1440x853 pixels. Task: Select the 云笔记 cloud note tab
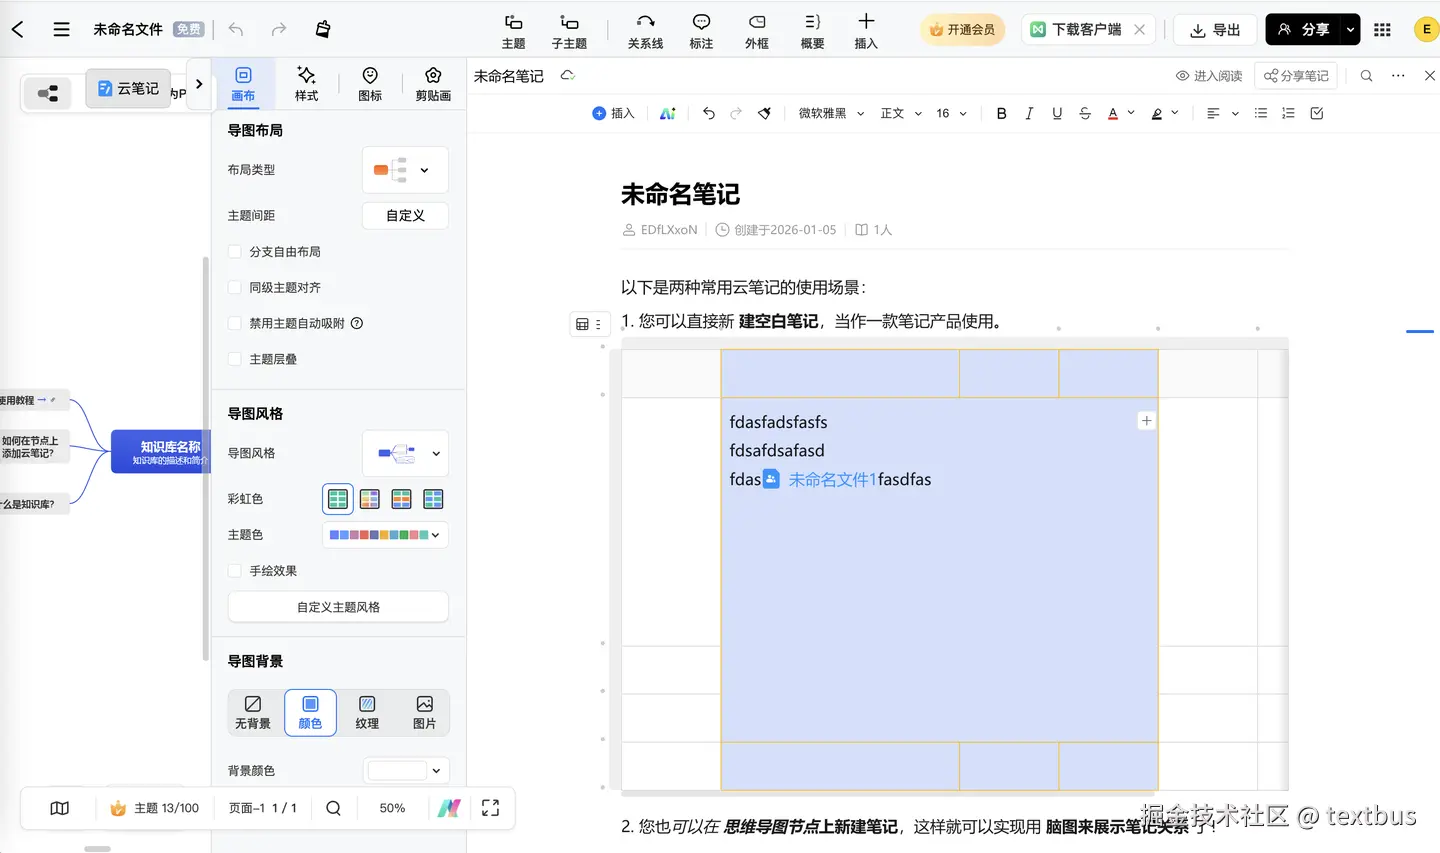click(128, 88)
